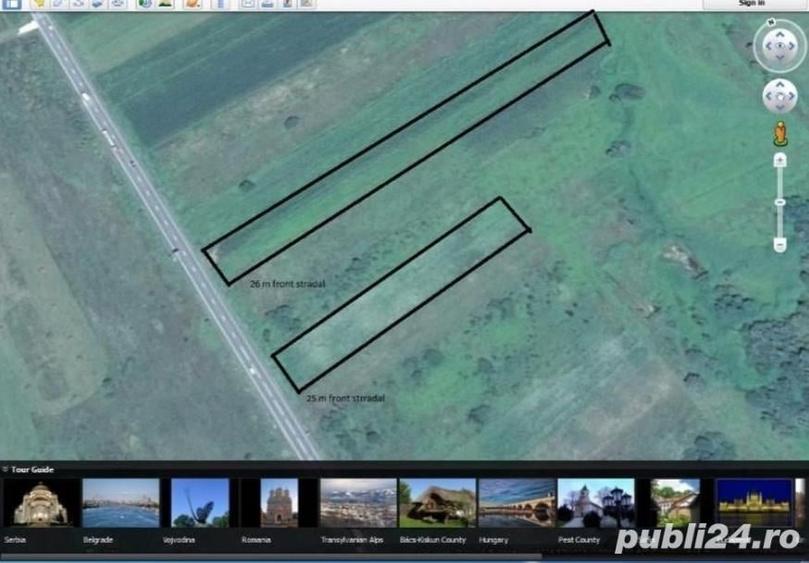
Task: Select the ruler measurement tool
Action: point(221,4)
